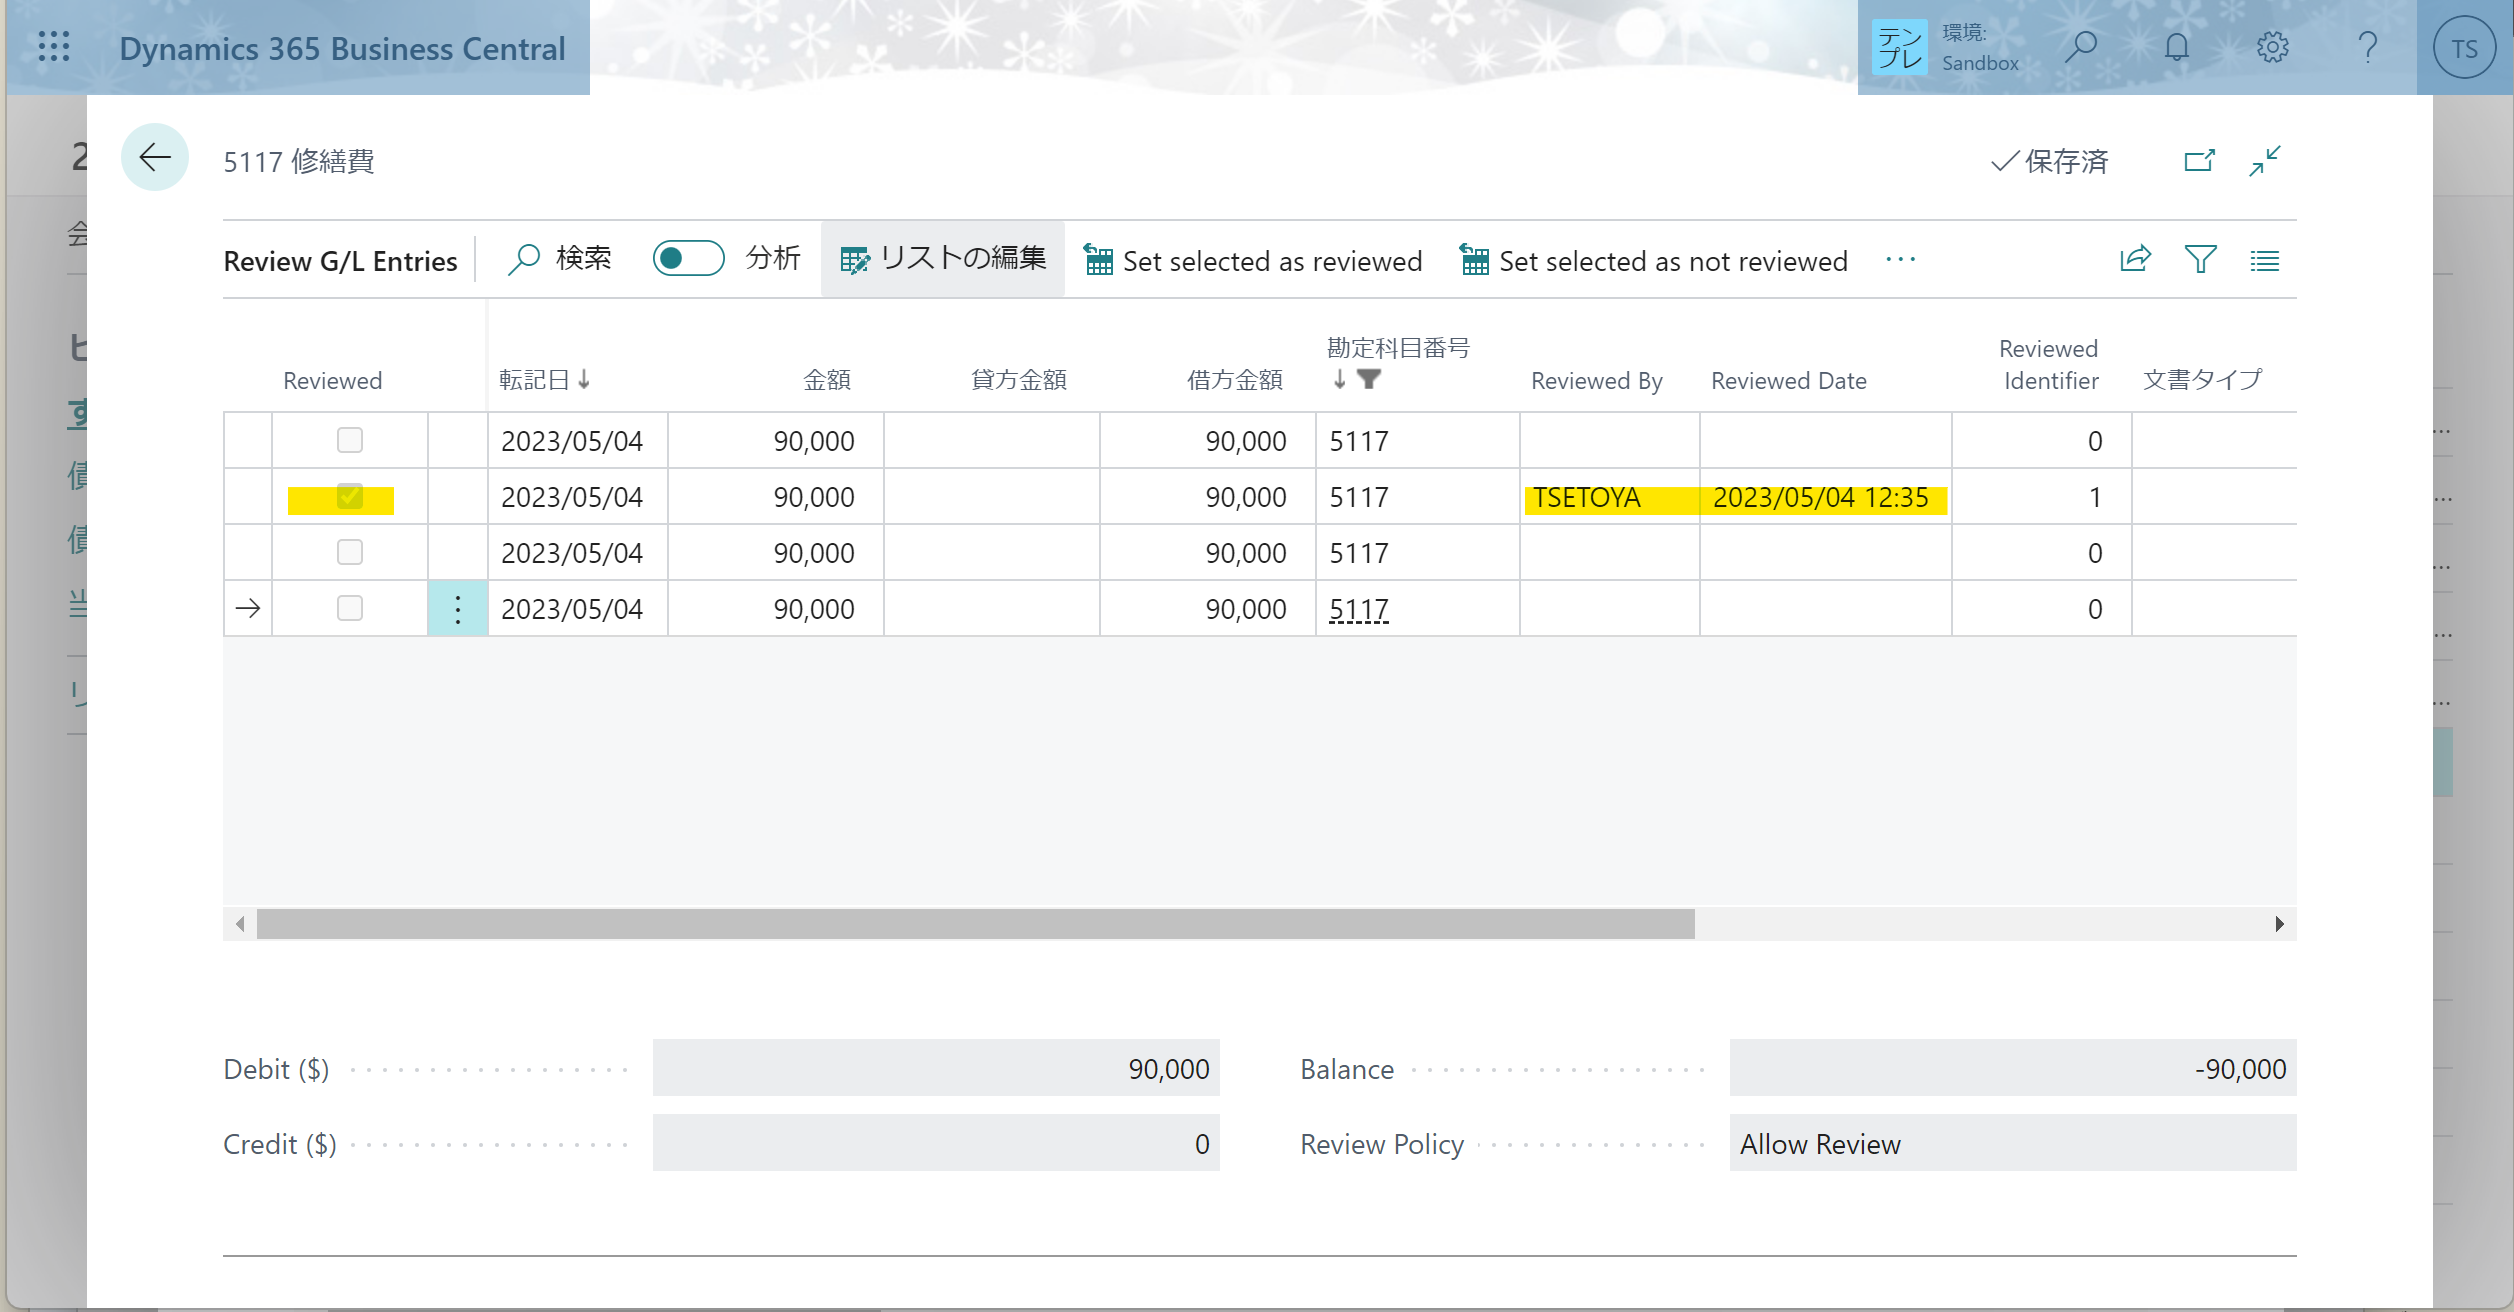2514x1312 pixels.
Task: Open the notifications bell
Action: [2176, 47]
